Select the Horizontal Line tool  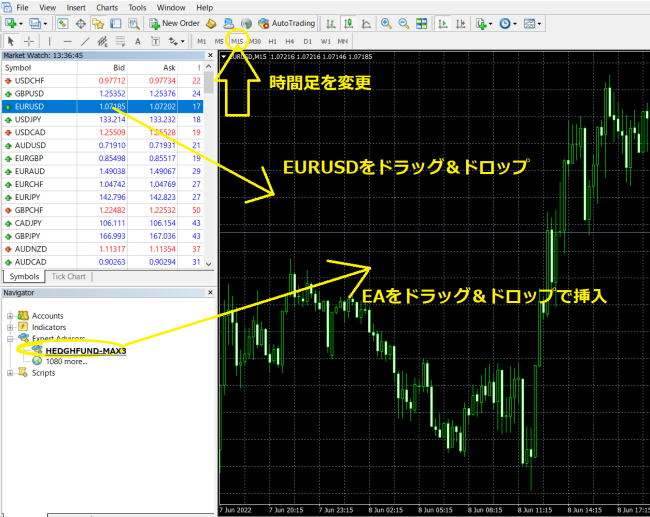tap(68, 41)
